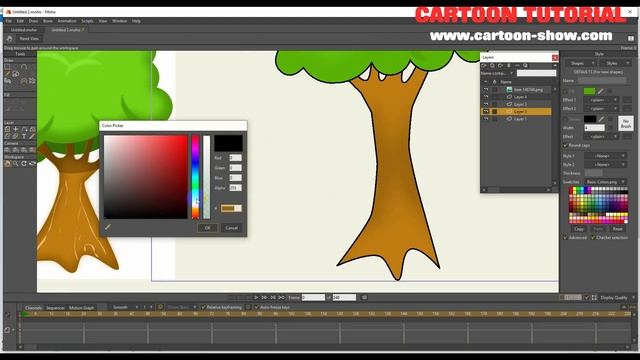The image size is (640, 360).
Task: Toggle Relative keyframing checkbox
Action: [x=203, y=307]
